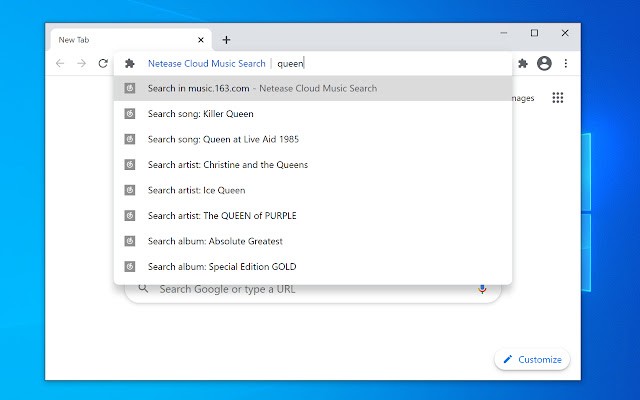
Task: Open a new tab with plus button
Action: [227, 40]
